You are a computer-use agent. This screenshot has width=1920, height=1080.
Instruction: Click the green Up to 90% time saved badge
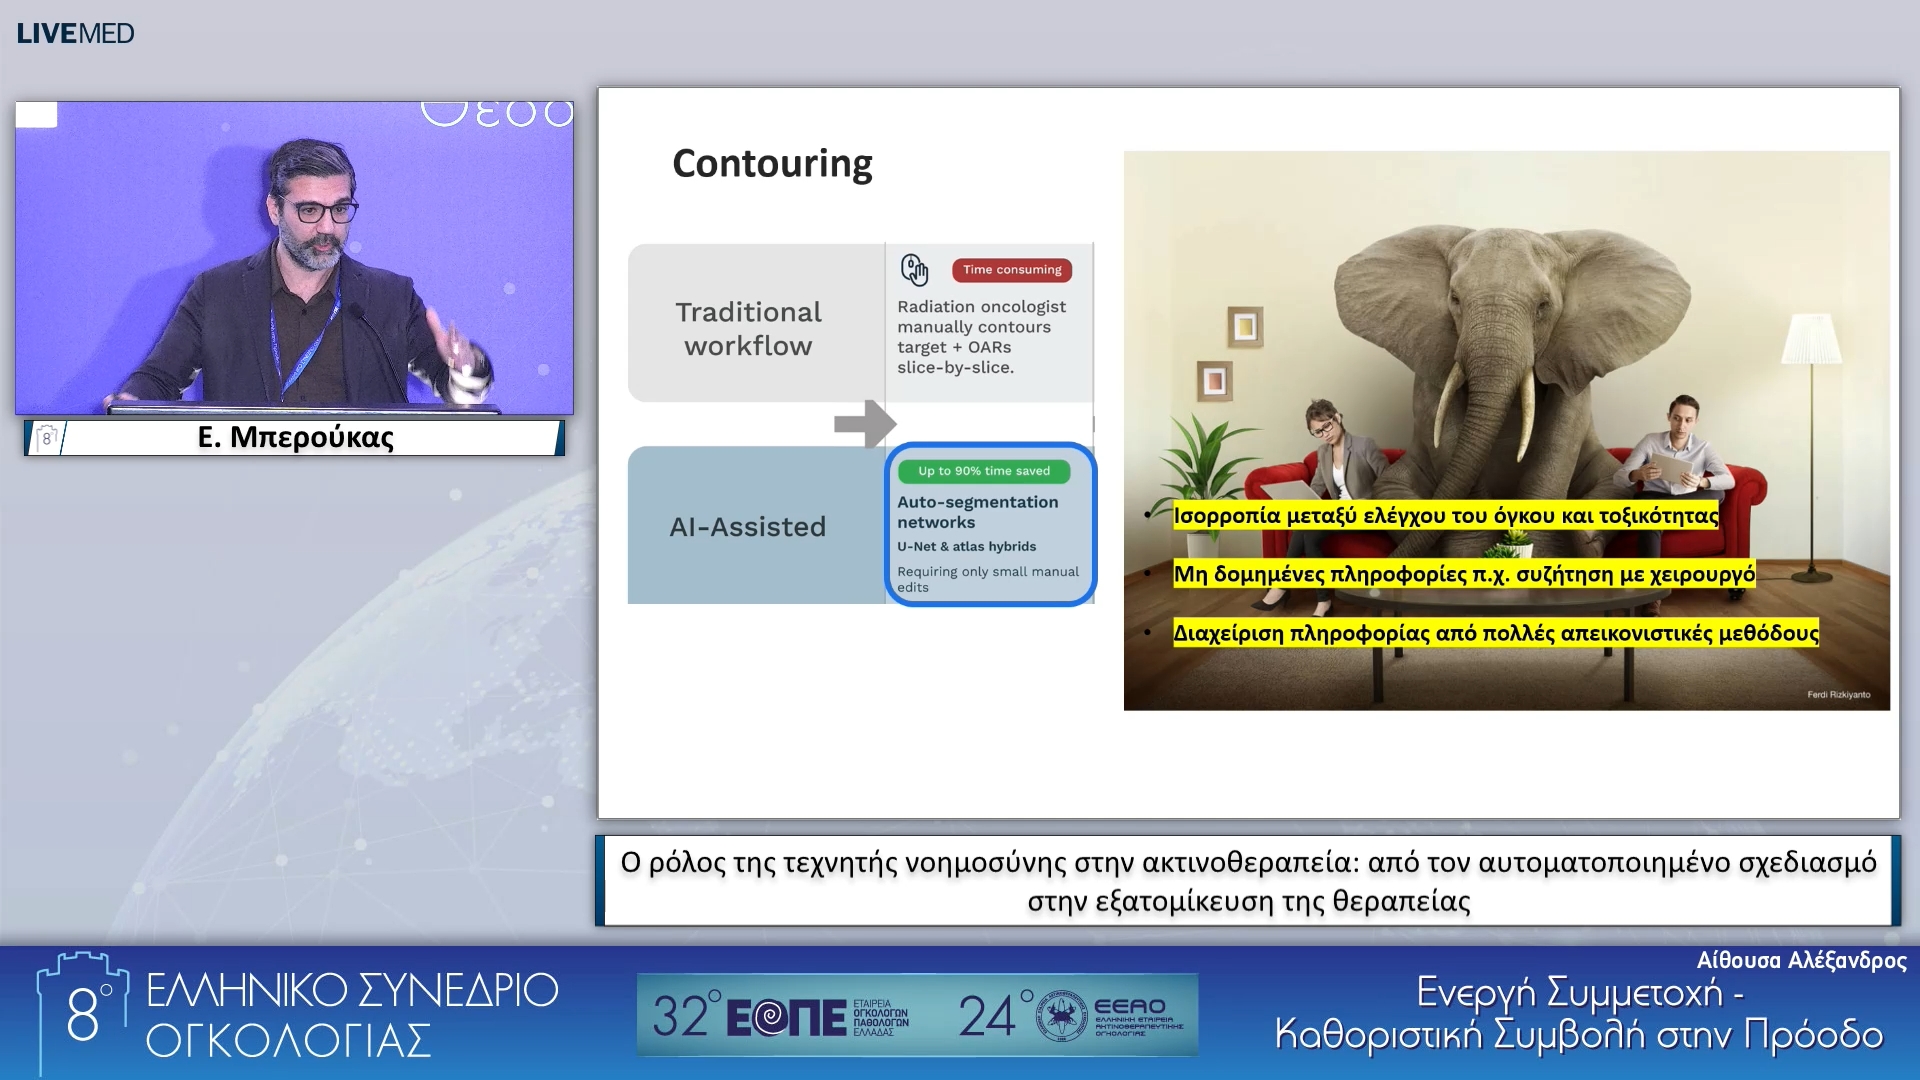984,471
